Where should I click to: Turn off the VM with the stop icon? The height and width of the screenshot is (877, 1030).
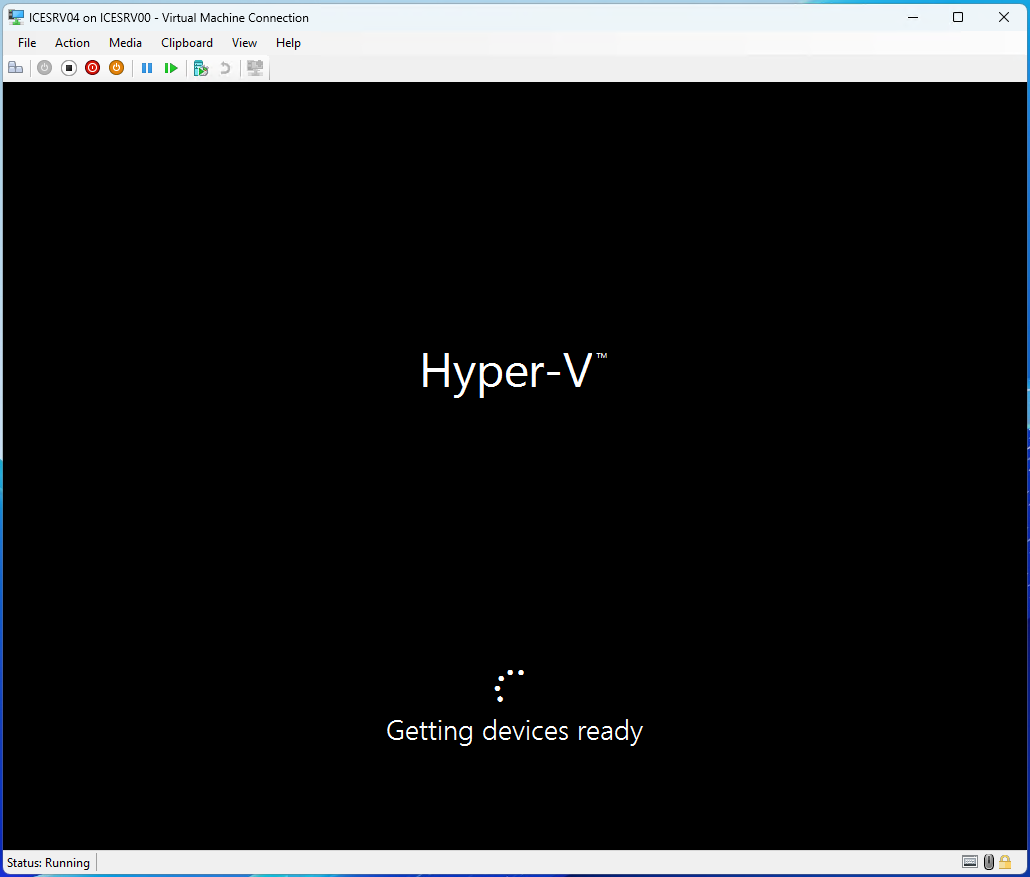68,68
